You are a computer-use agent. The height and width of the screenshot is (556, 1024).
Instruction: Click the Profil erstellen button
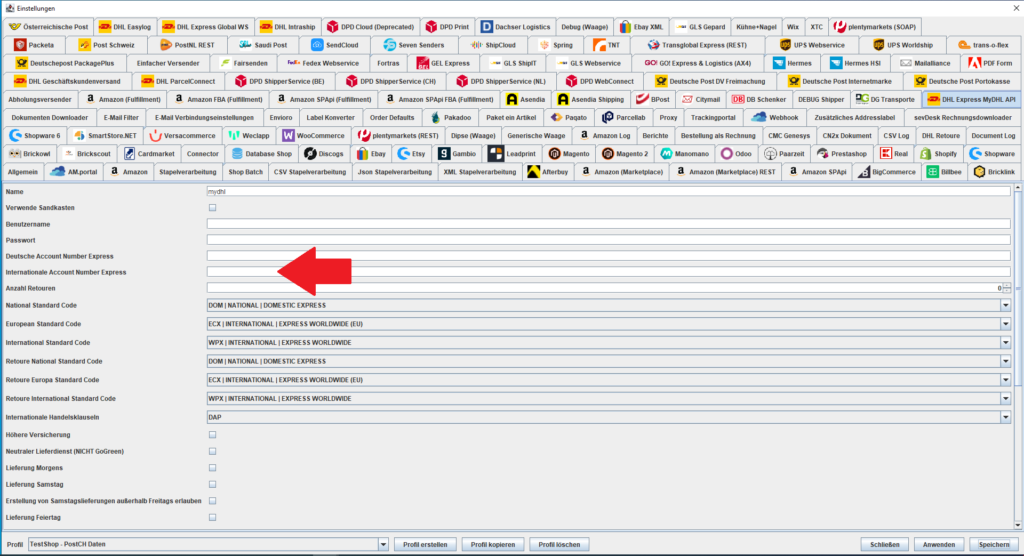[425, 544]
